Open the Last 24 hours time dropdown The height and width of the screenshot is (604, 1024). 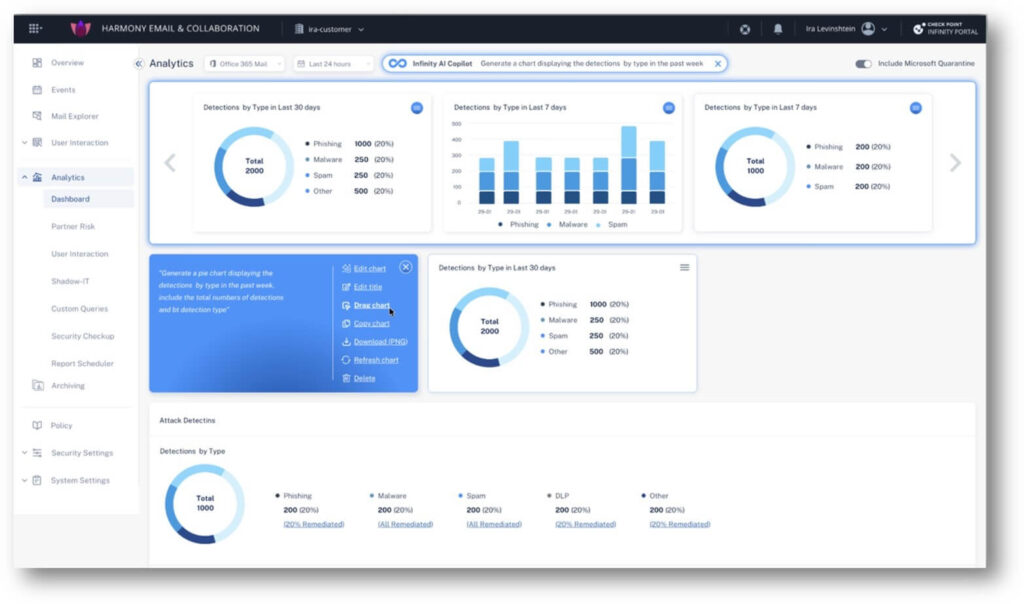tap(333, 63)
